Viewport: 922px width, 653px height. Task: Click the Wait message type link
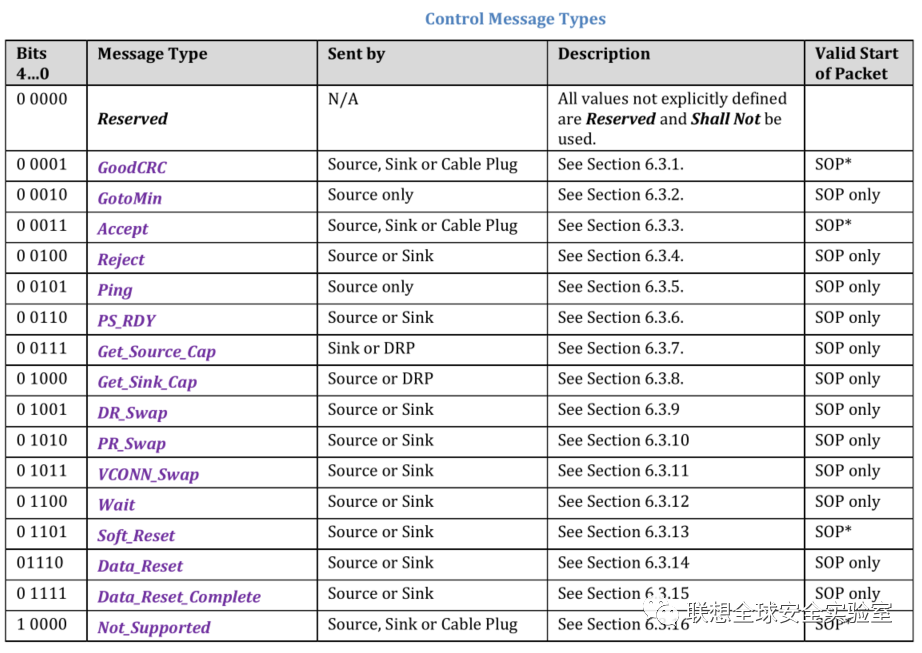coord(116,505)
